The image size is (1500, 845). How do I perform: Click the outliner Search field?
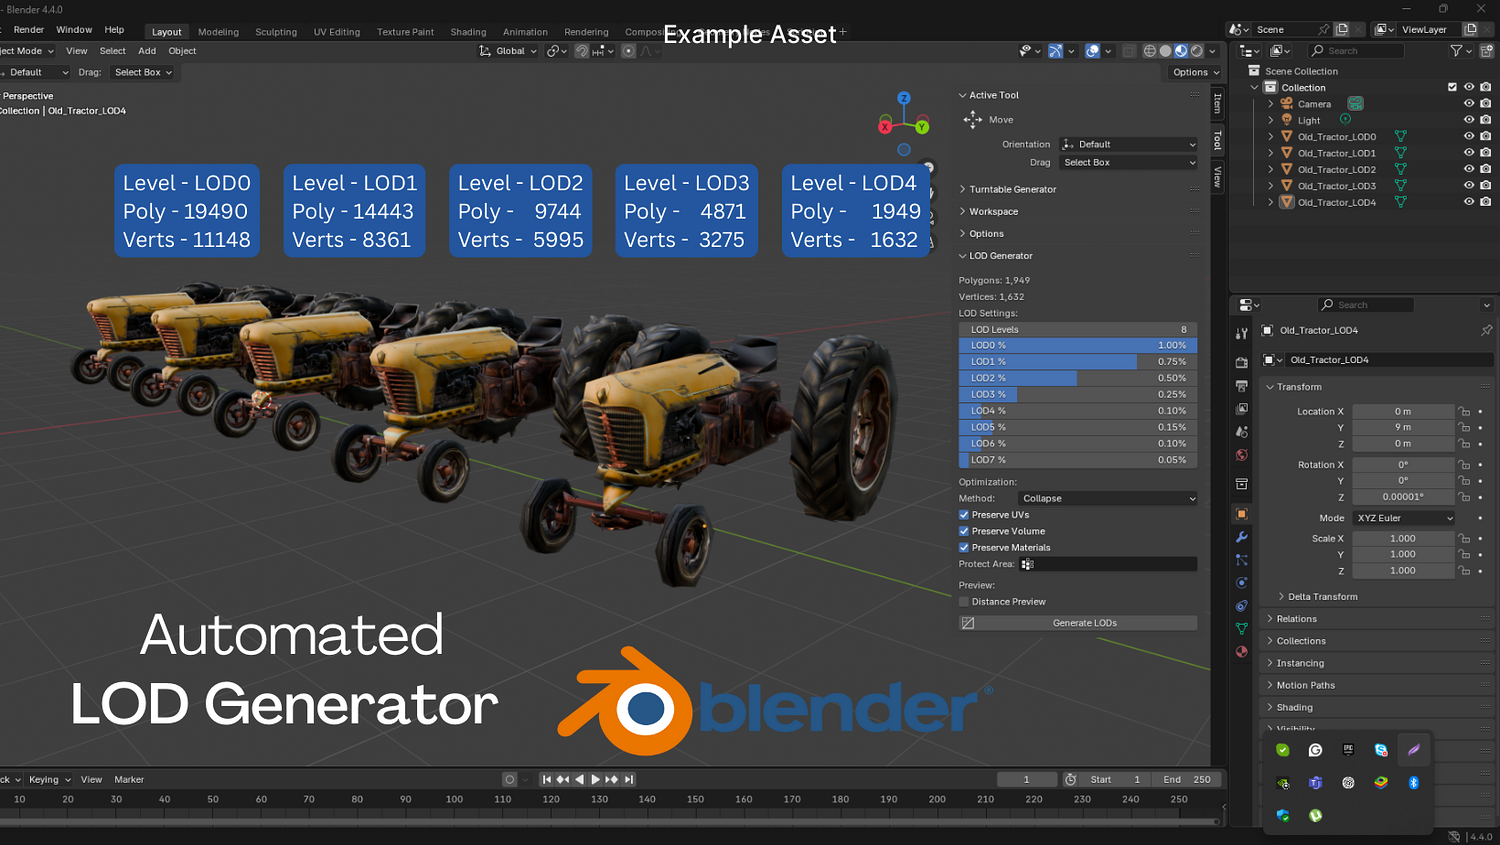[1355, 51]
